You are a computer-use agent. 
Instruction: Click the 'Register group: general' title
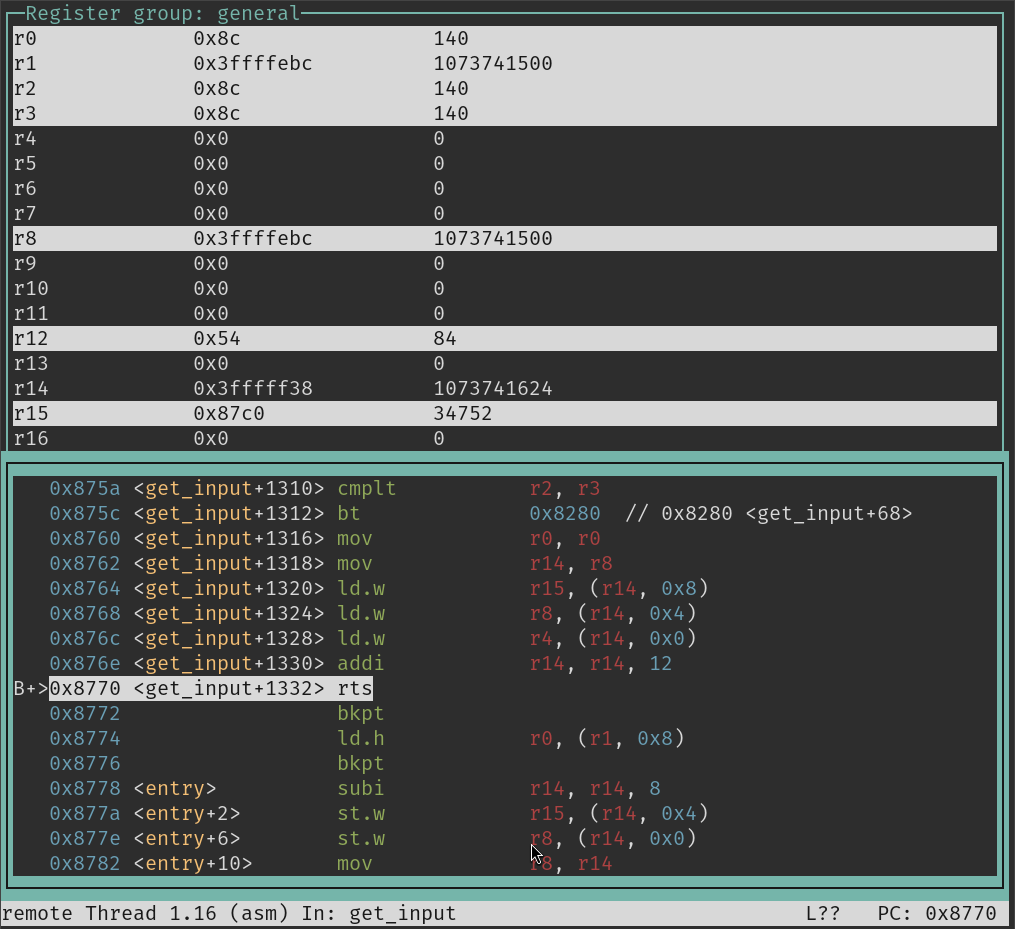click(x=162, y=13)
